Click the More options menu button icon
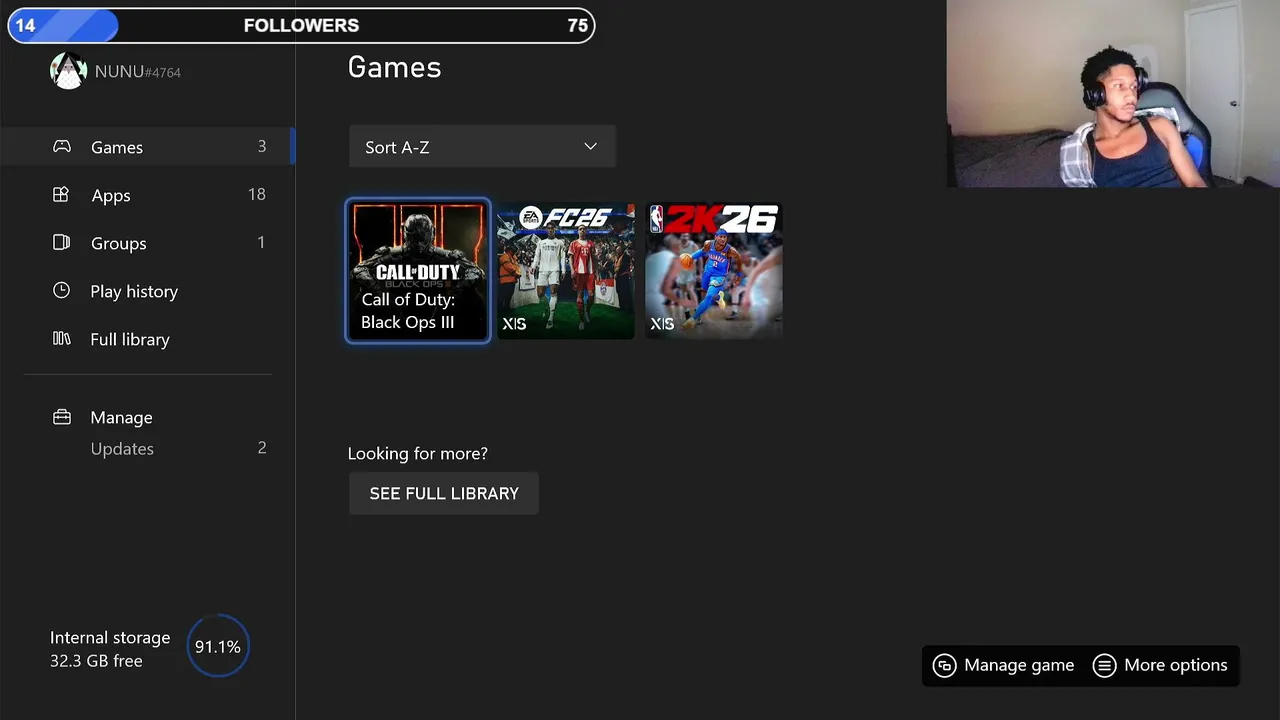Image resolution: width=1280 pixels, height=720 pixels. pyautogui.click(x=1104, y=666)
